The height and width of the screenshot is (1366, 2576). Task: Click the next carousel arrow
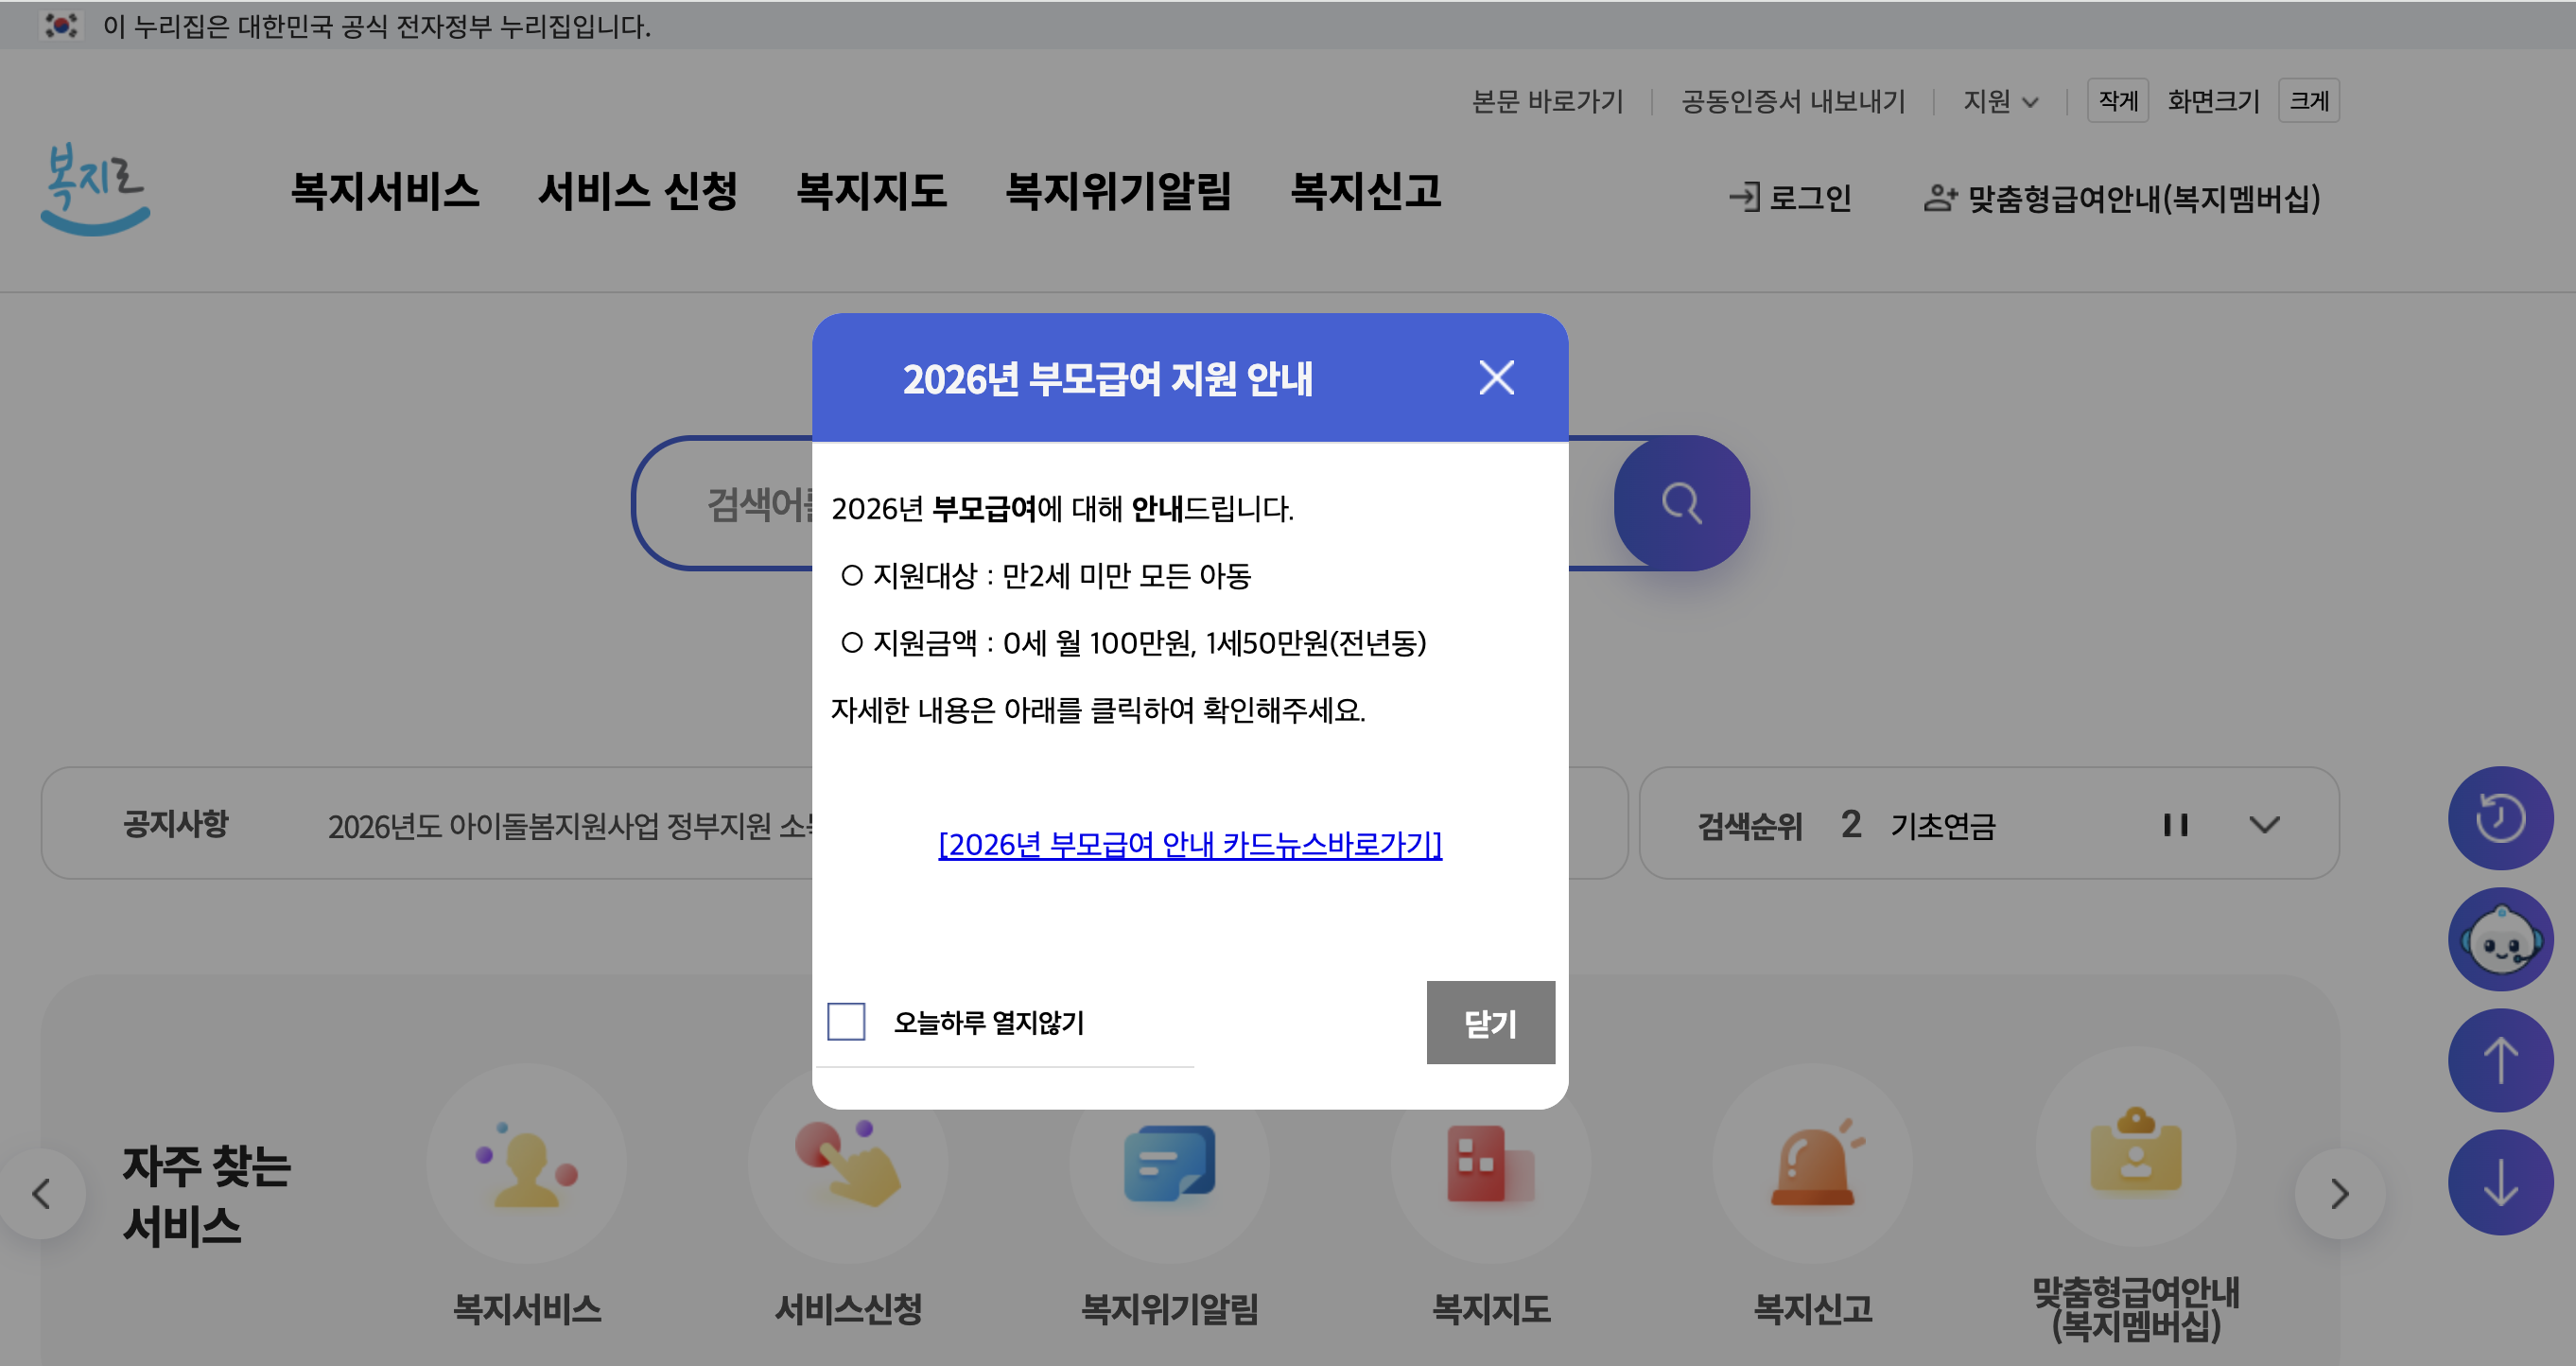pos(2339,1193)
